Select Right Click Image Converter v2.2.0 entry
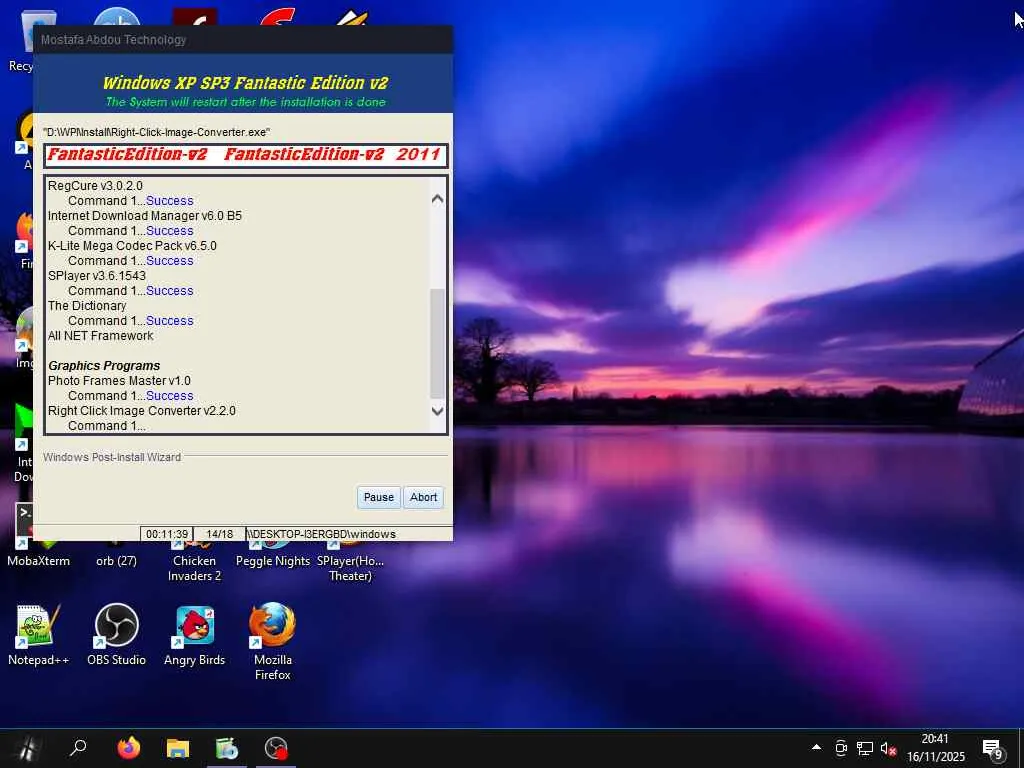Screen dimensions: 1024x768 click(x=142, y=411)
